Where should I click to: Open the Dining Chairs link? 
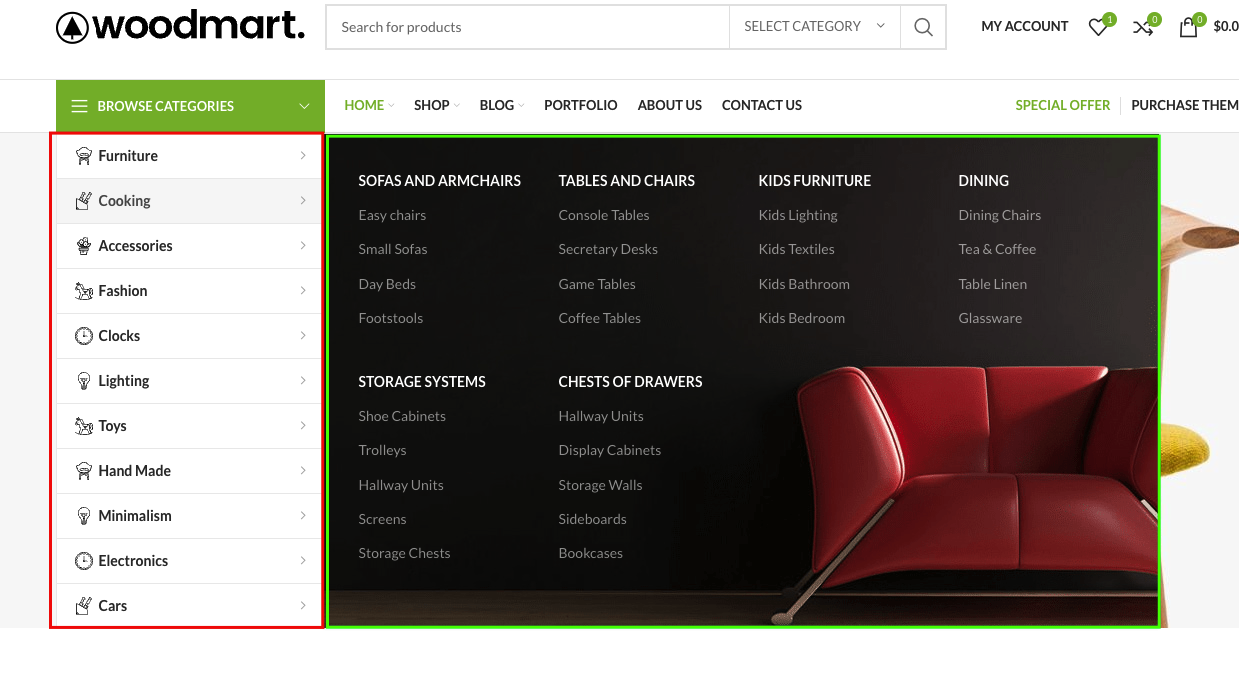click(x=1000, y=215)
